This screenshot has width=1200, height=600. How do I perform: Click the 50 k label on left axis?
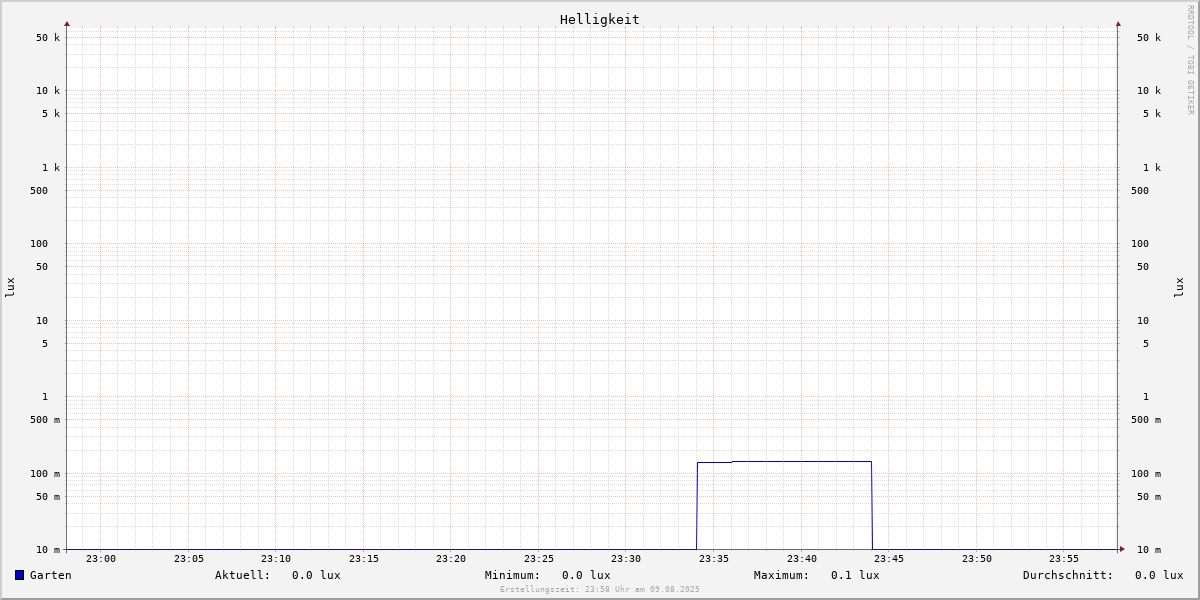48,38
